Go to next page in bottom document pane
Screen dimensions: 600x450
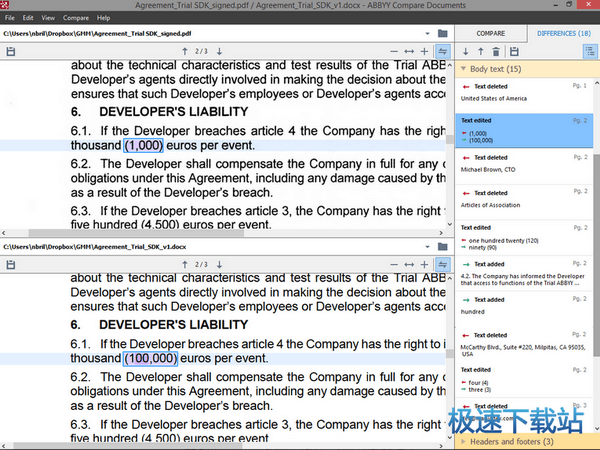tap(220, 264)
